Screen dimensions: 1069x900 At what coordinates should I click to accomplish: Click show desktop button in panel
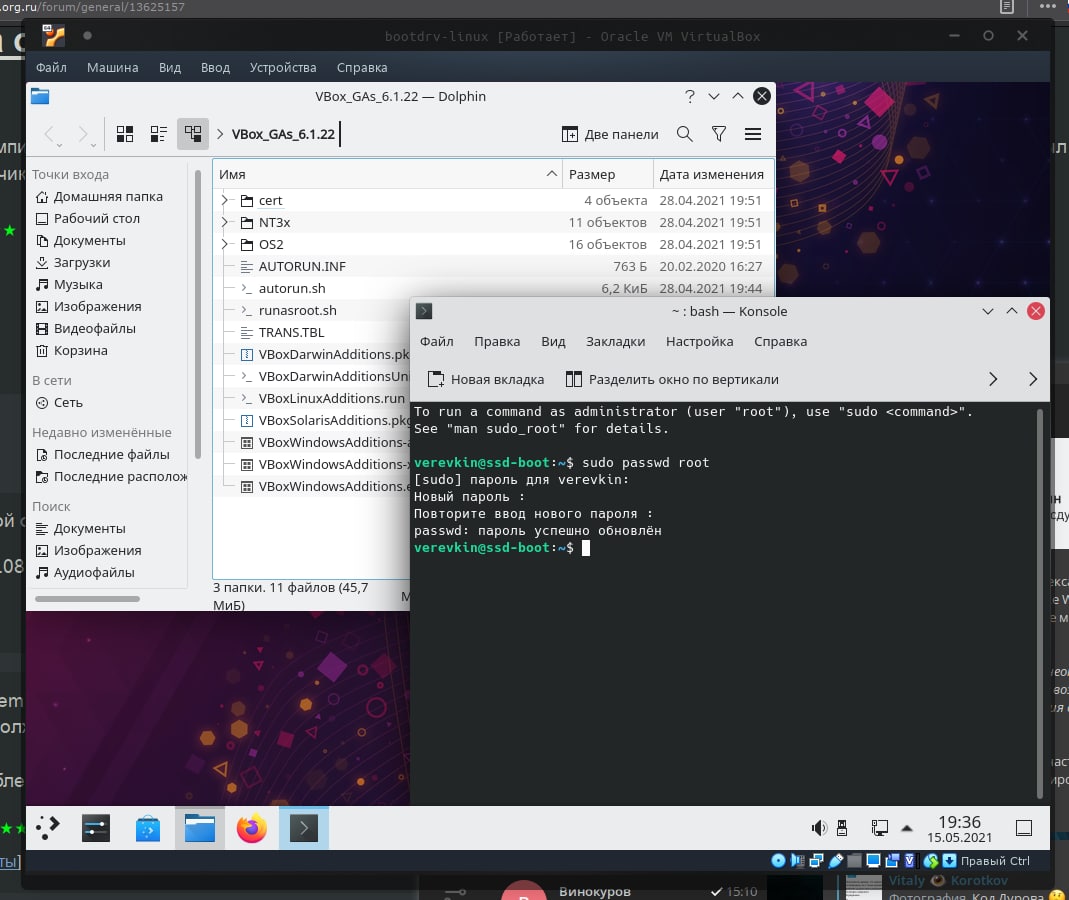[1023, 828]
